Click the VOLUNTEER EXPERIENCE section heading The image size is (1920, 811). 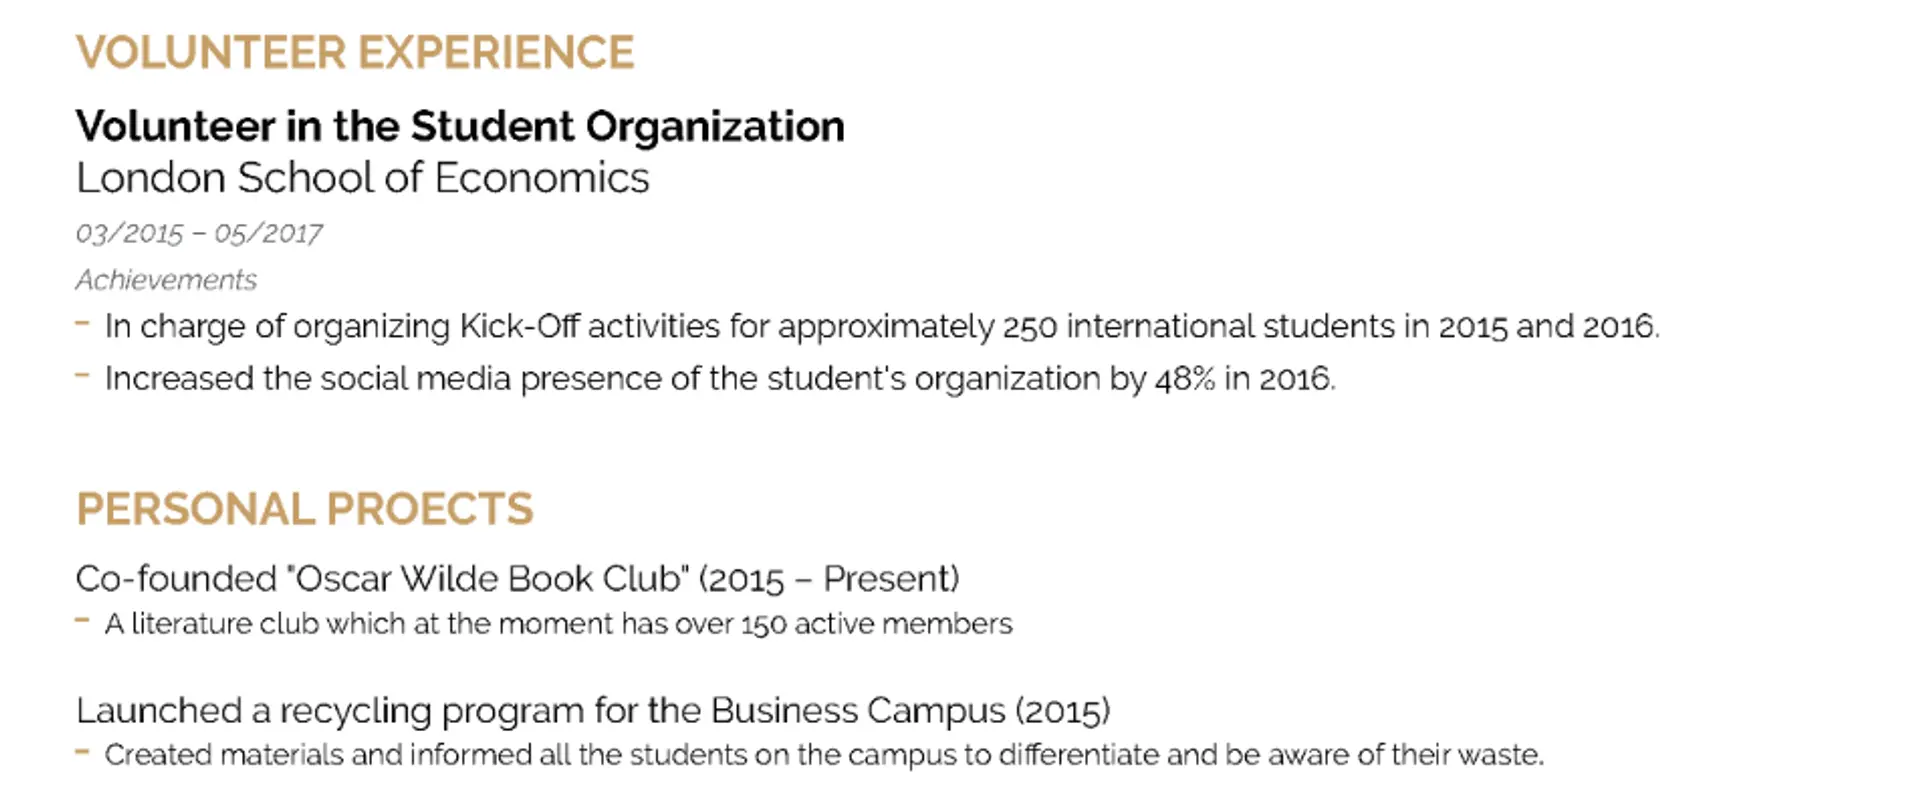tap(355, 53)
